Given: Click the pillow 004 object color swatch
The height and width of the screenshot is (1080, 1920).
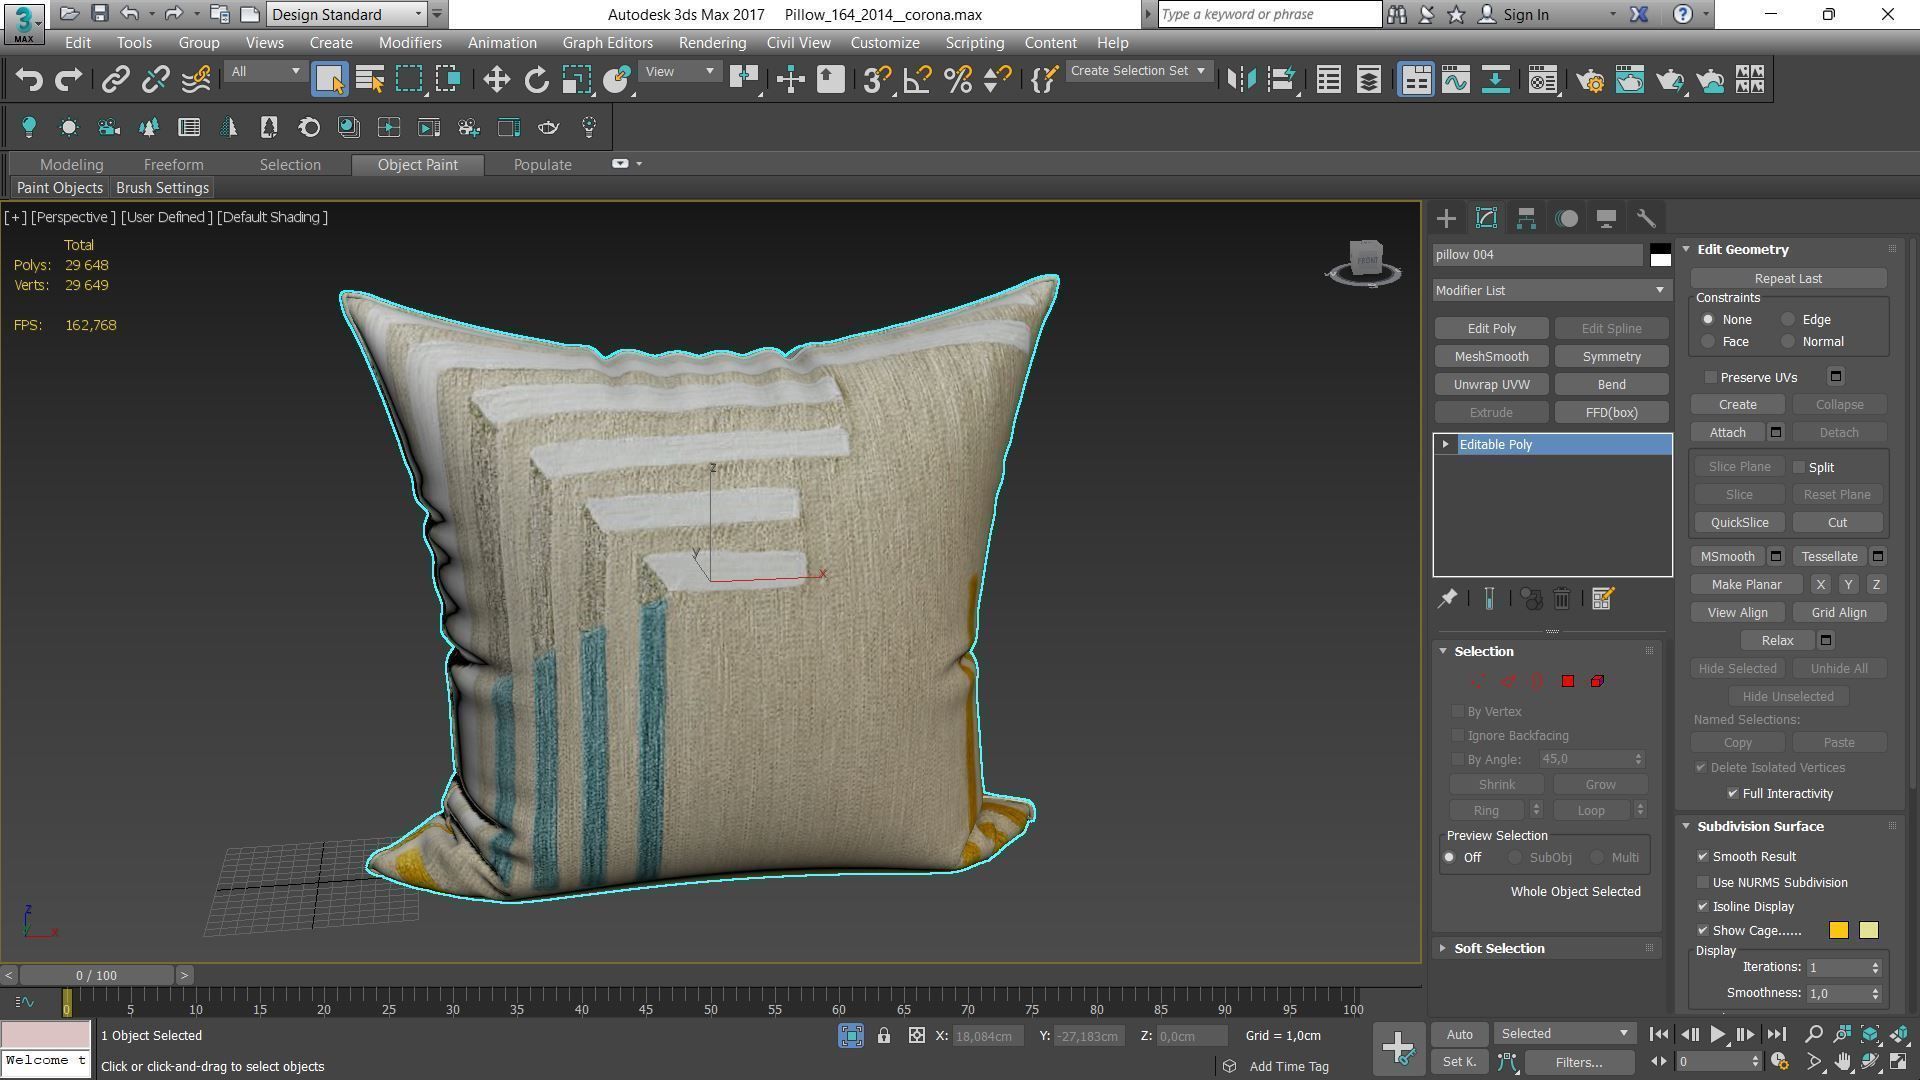Looking at the screenshot, I should (1660, 255).
